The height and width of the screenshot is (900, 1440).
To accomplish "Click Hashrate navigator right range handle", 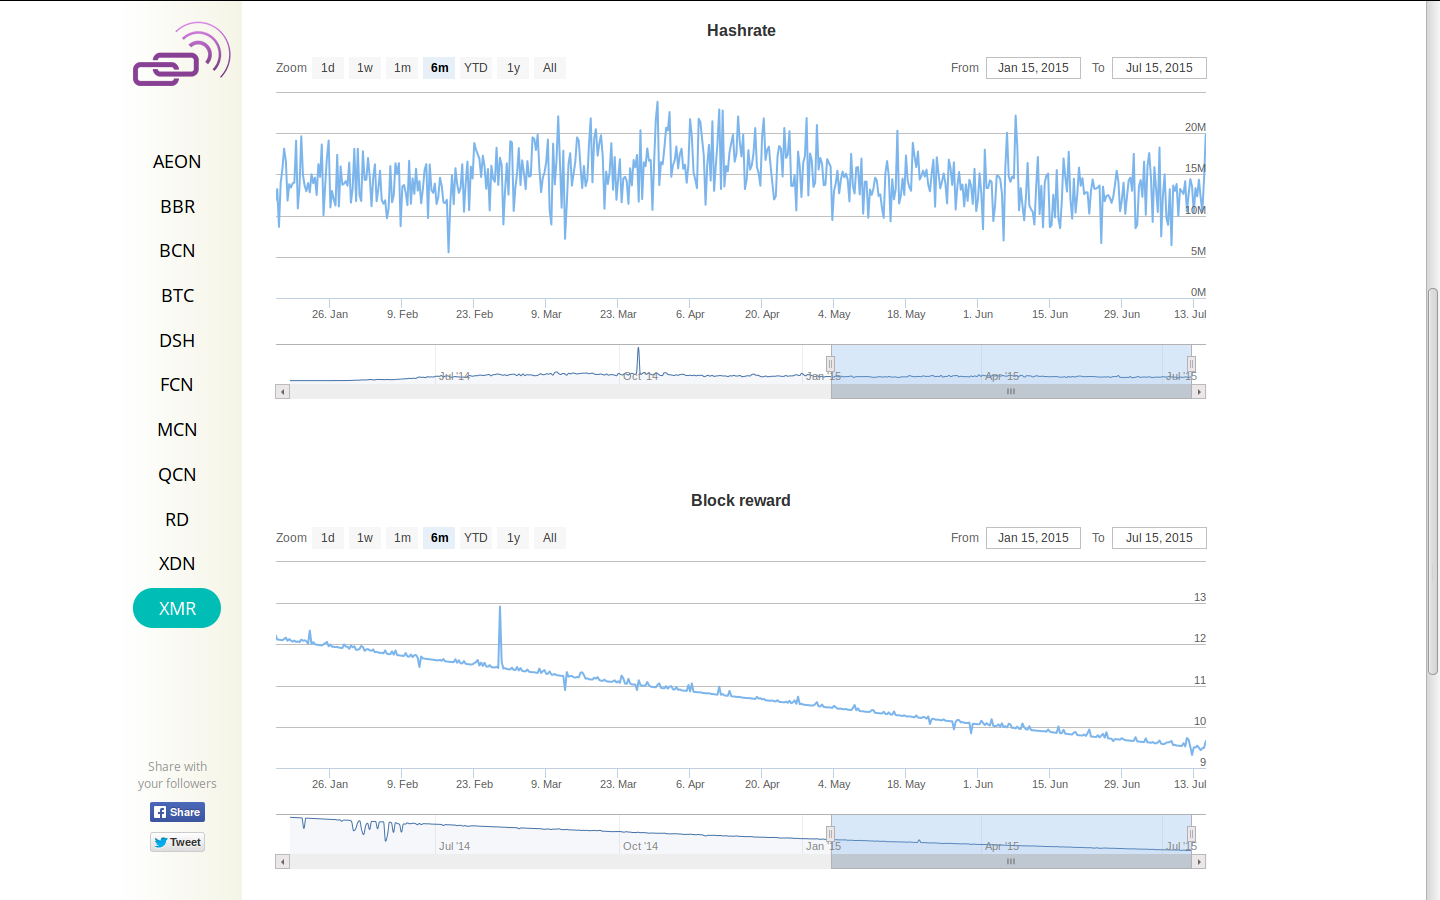I will pos(1191,364).
